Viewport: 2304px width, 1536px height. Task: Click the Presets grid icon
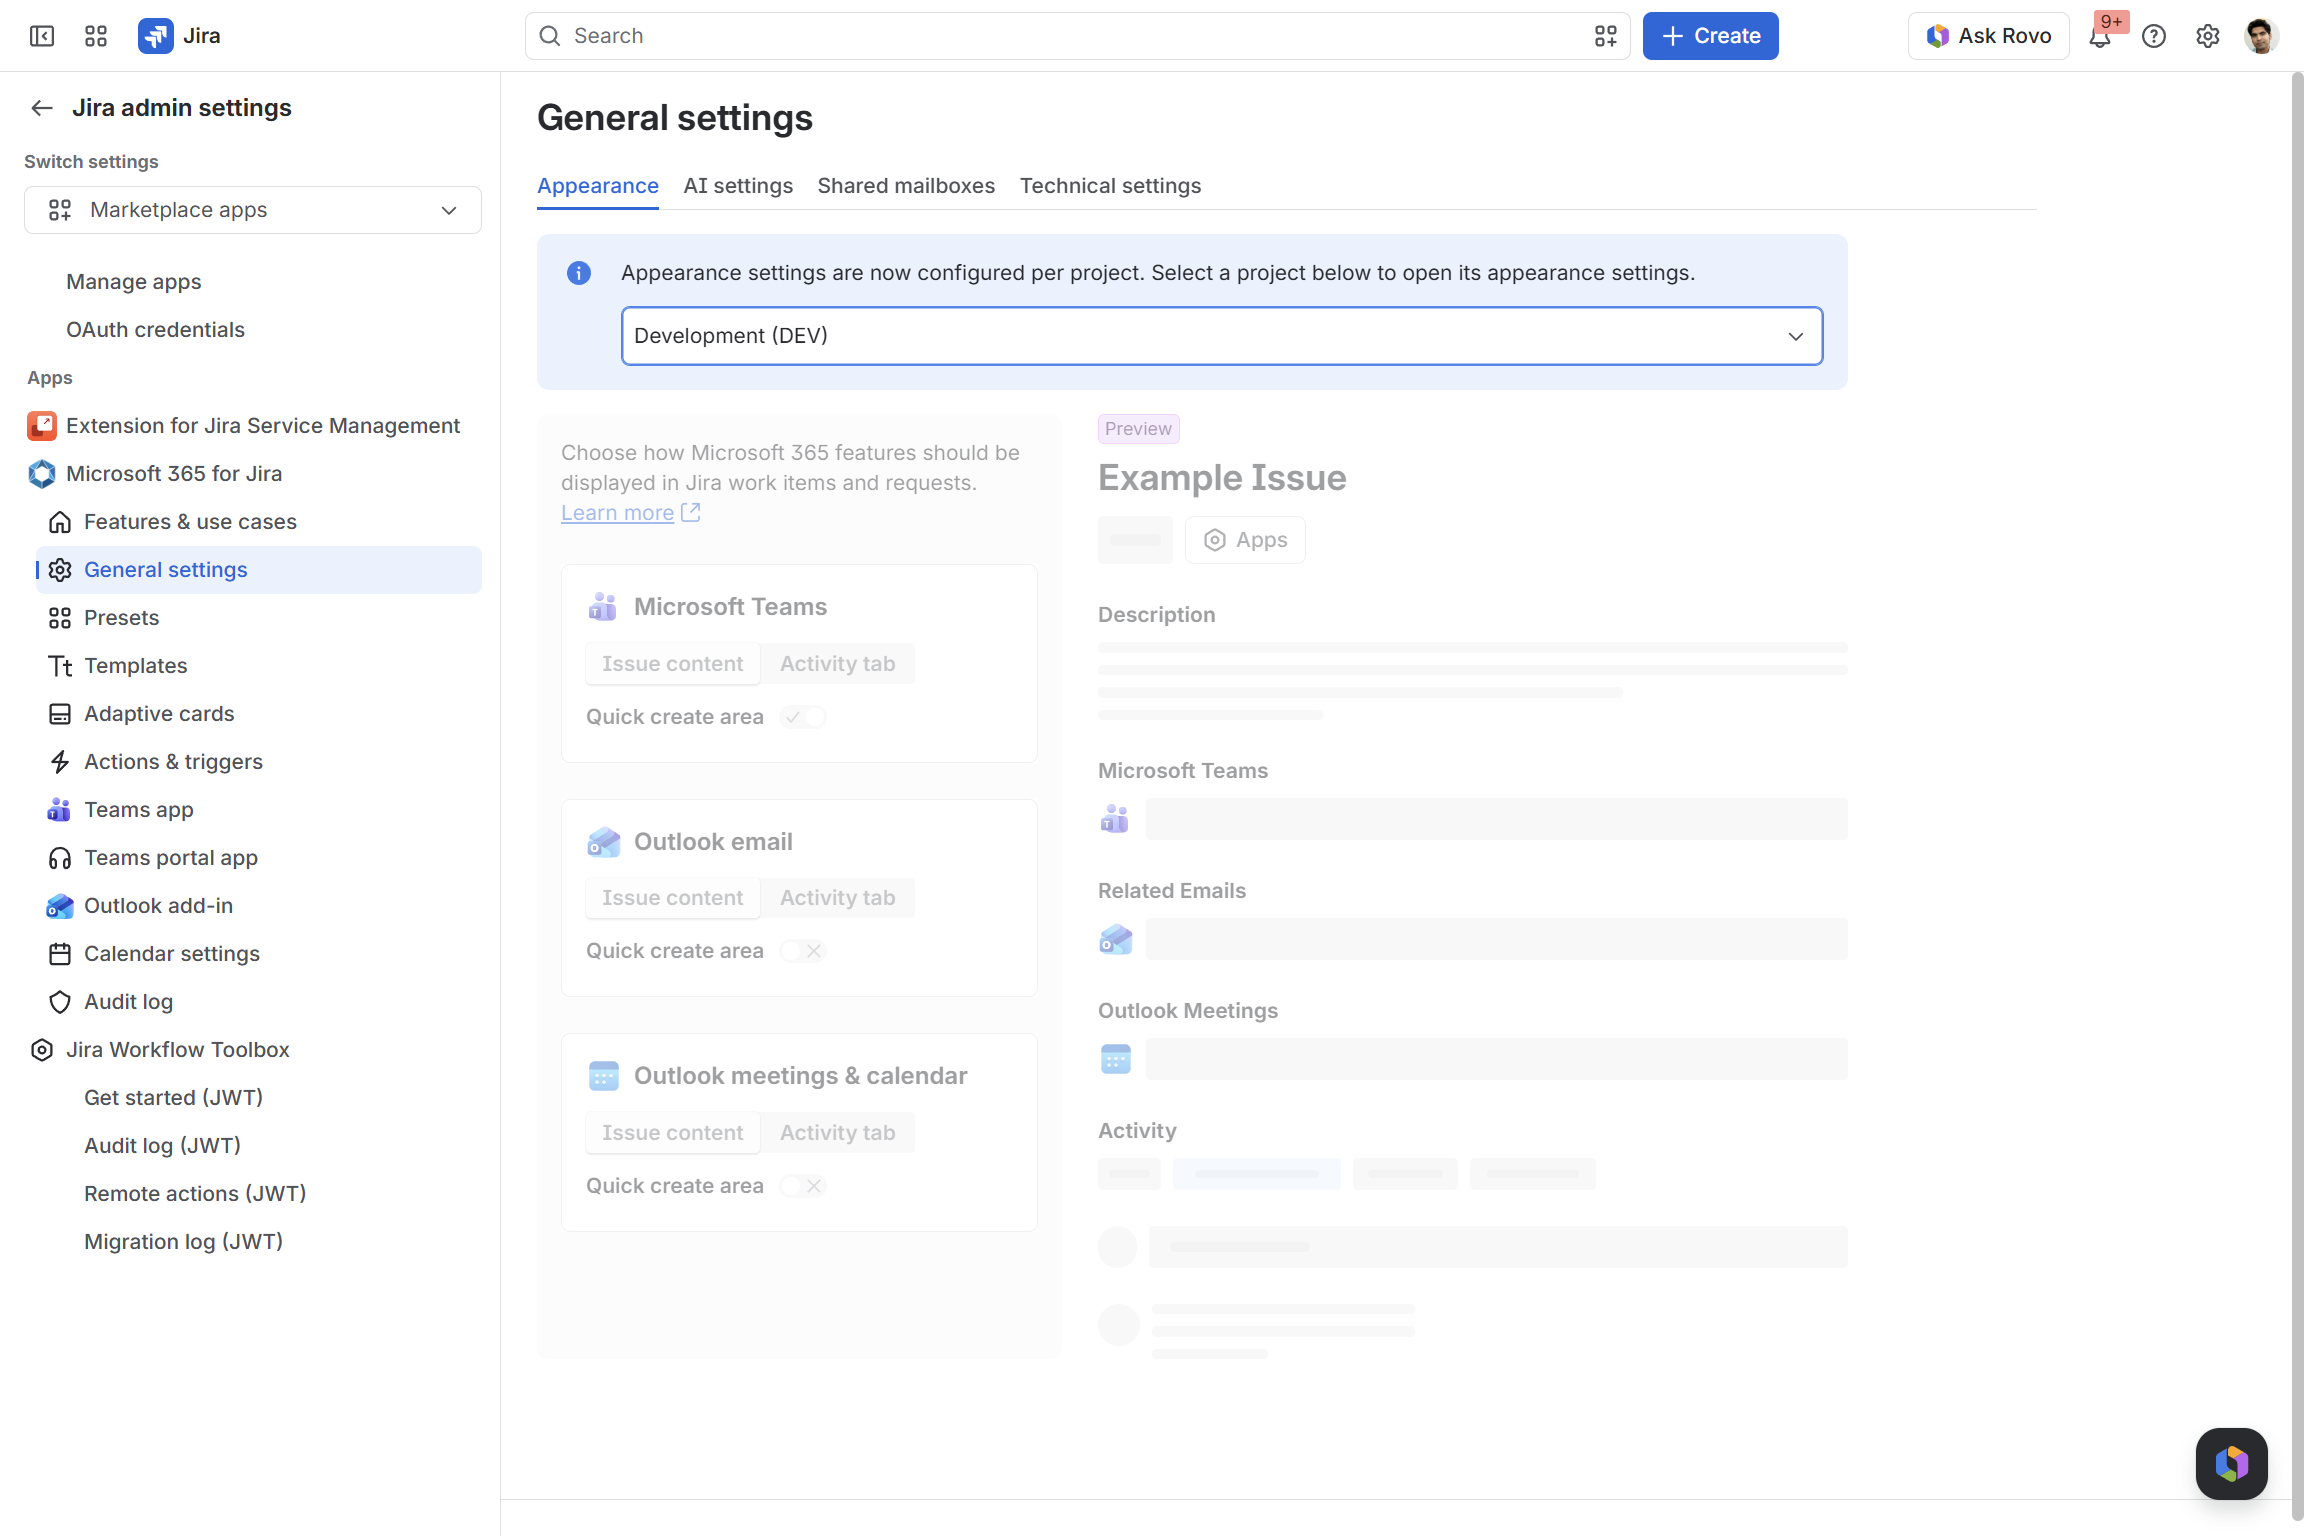click(60, 618)
